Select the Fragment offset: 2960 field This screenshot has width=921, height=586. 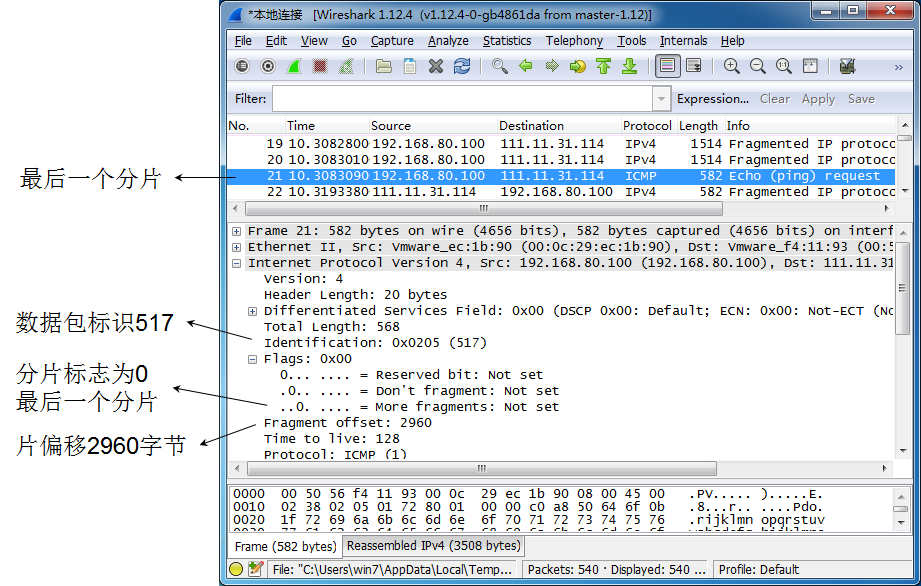(348, 423)
